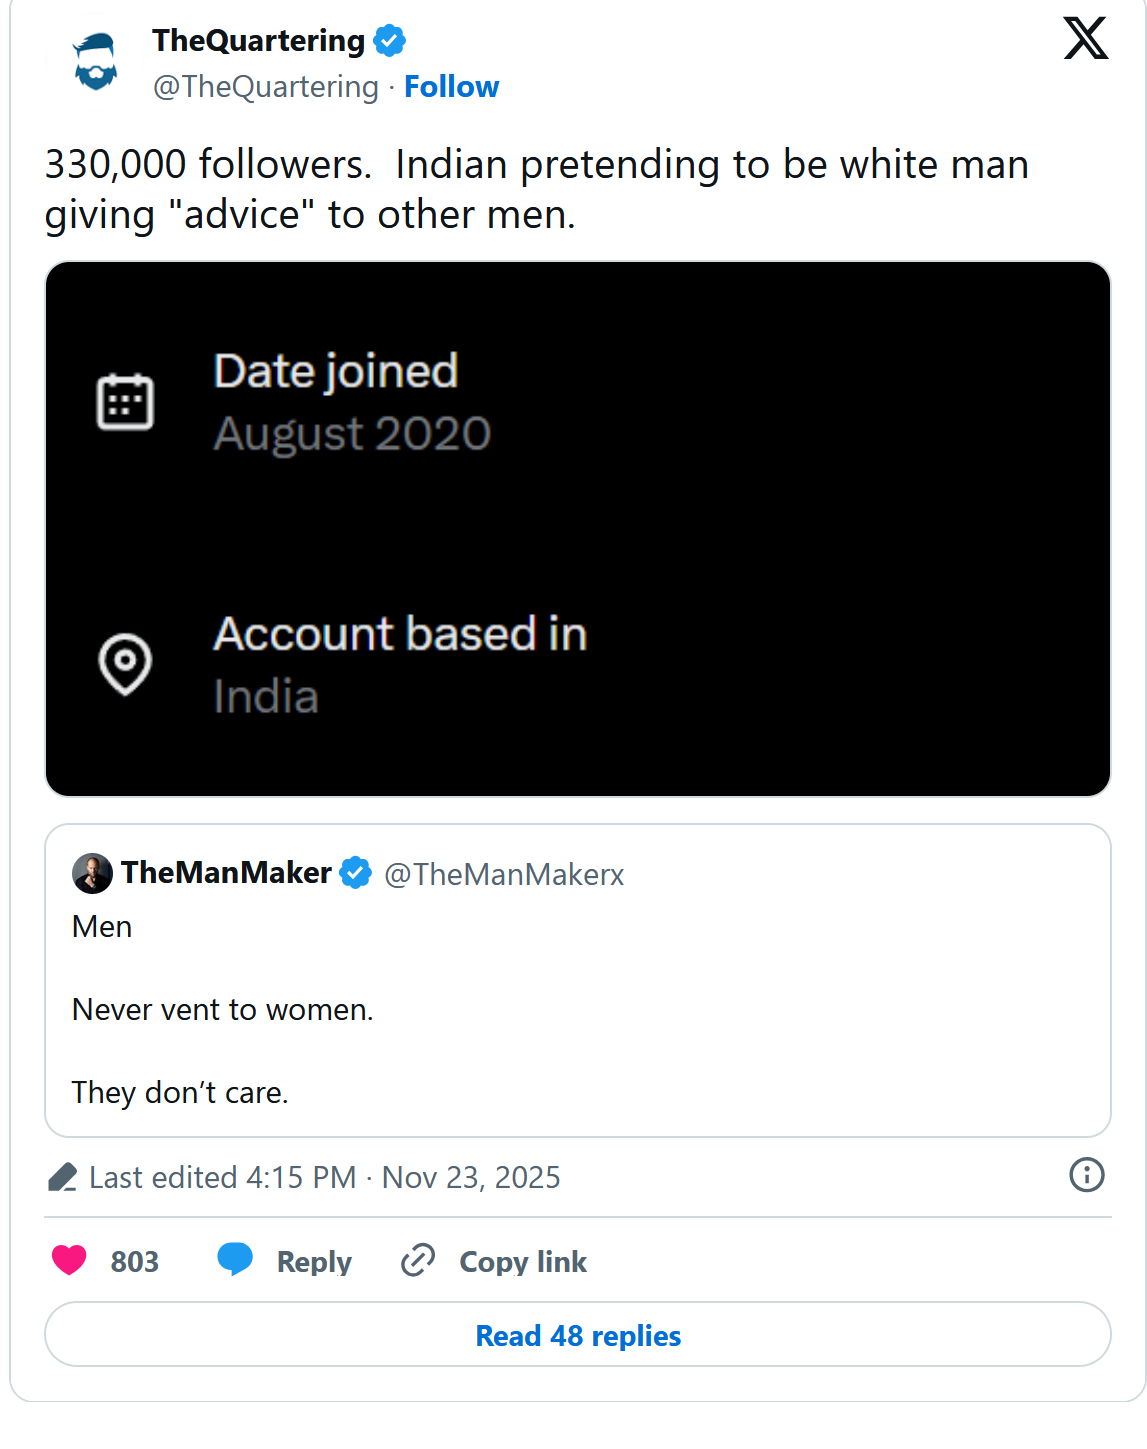This screenshot has width=1147, height=1449.
Task: Click the Reply text button
Action: (x=314, y=1262)
